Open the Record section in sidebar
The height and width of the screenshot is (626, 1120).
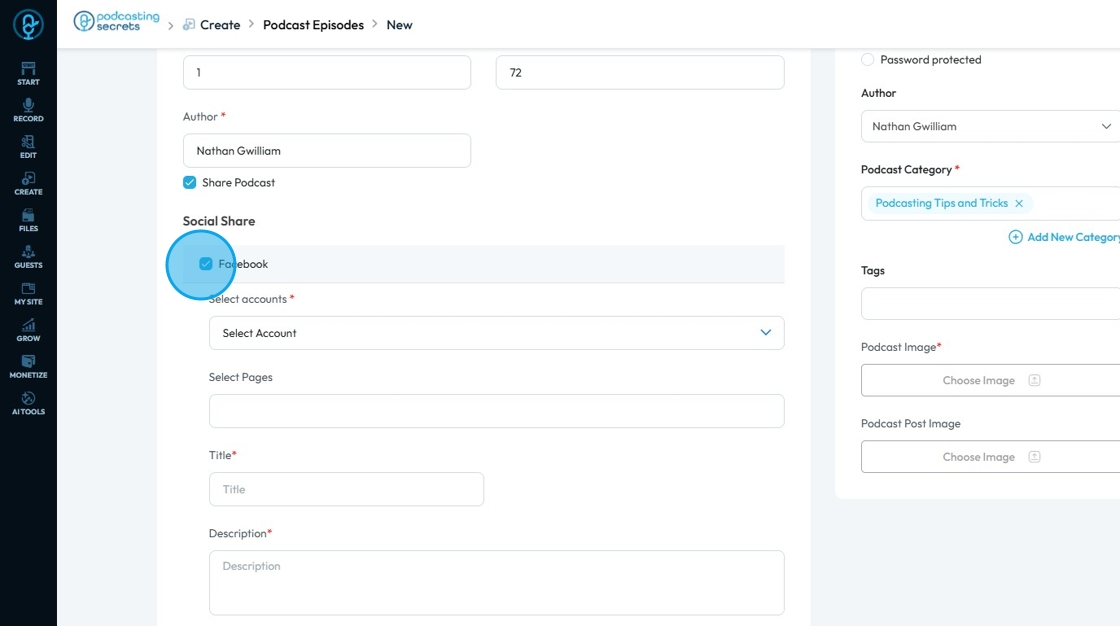click(28, 110)
